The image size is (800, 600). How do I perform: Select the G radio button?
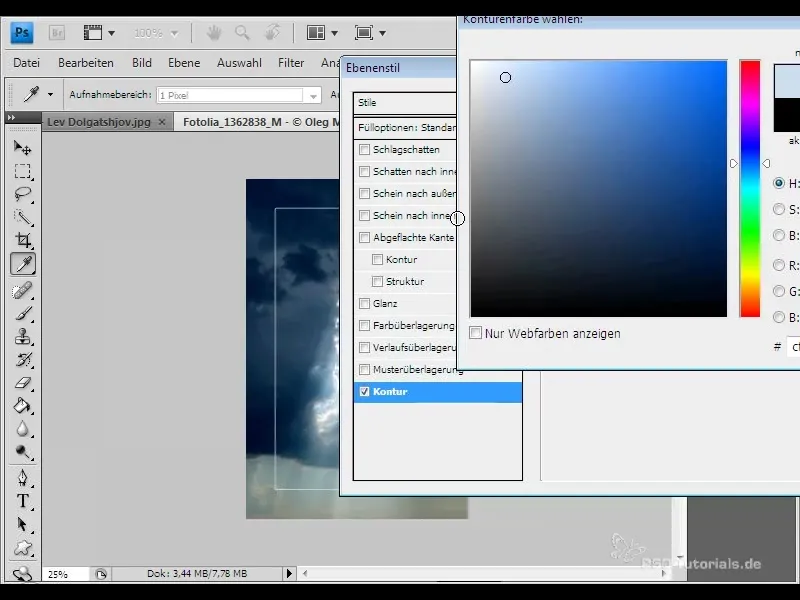779,291
